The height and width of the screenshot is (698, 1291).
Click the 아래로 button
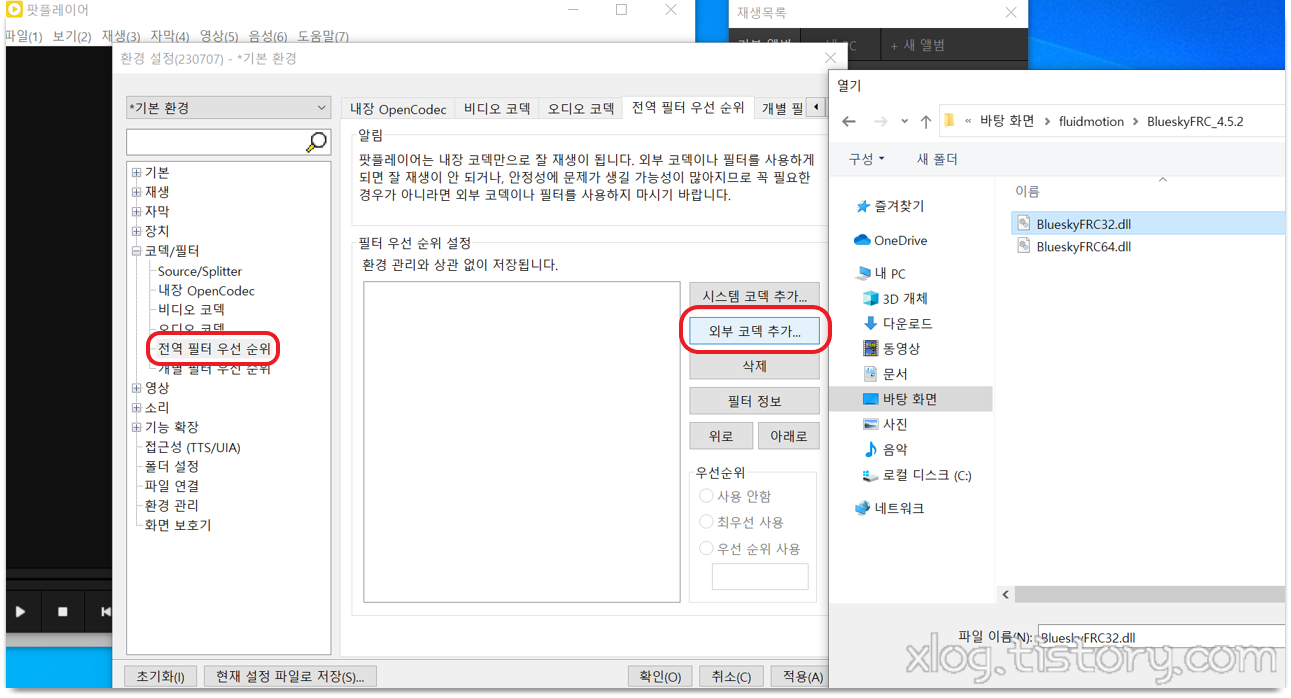788,436
